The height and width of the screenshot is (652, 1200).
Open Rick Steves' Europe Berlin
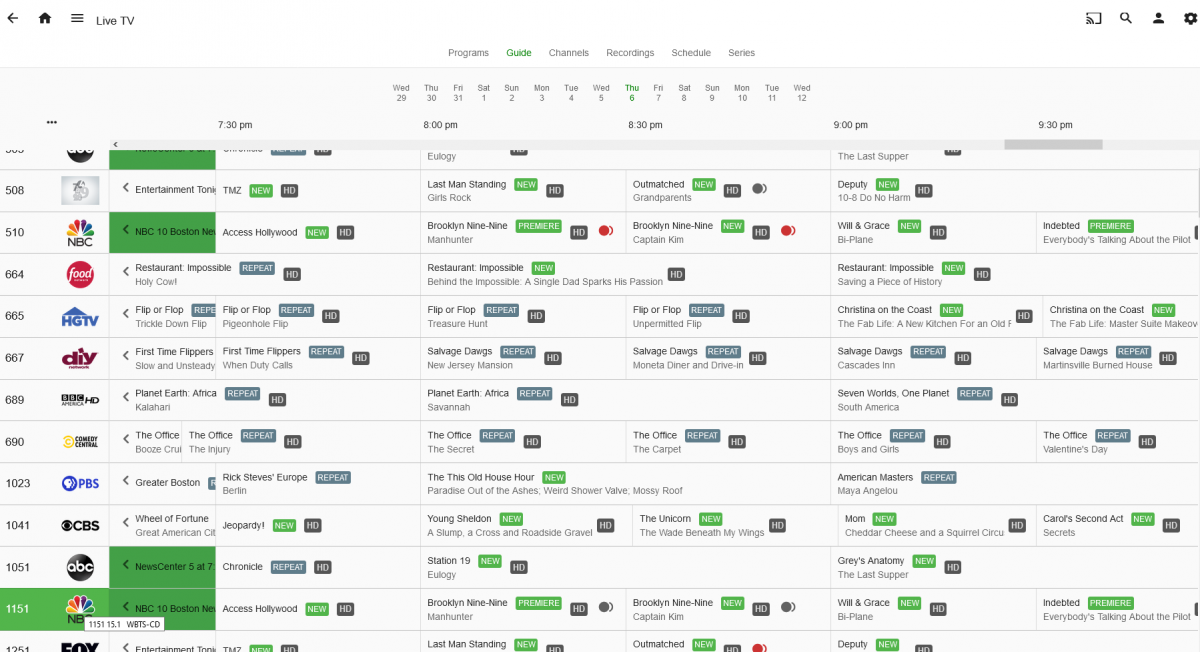pyautogui.click(x=318, y=484)
